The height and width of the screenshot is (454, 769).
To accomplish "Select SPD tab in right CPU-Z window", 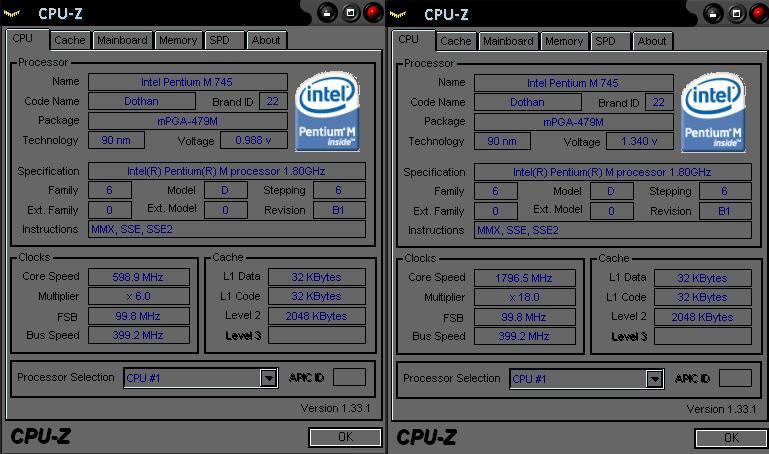I will coord(610,41).
